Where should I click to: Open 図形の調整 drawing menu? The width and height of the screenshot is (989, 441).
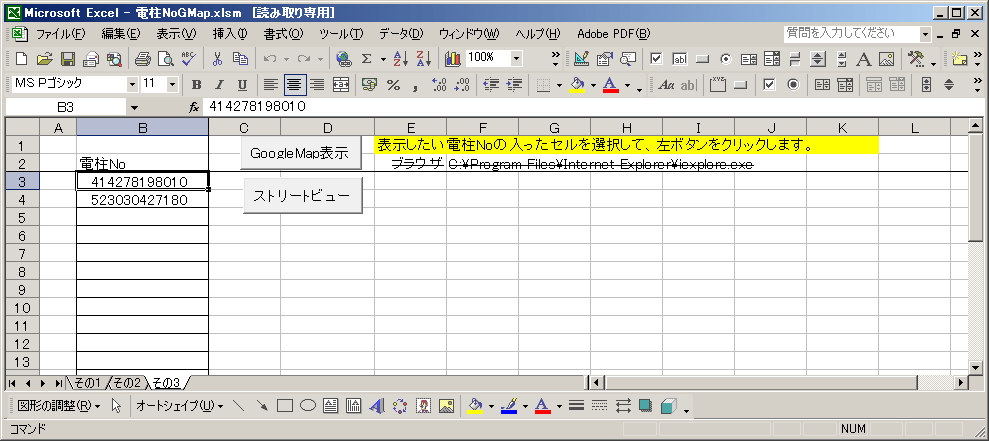point(59,406)
